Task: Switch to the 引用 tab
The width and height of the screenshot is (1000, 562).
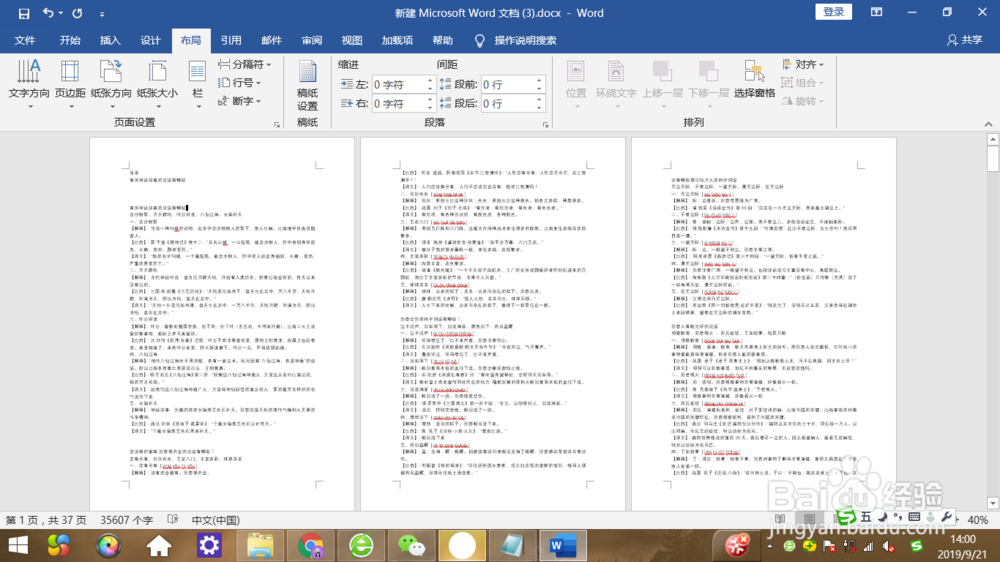Action: pyautogui.click(x=230, y=40)
